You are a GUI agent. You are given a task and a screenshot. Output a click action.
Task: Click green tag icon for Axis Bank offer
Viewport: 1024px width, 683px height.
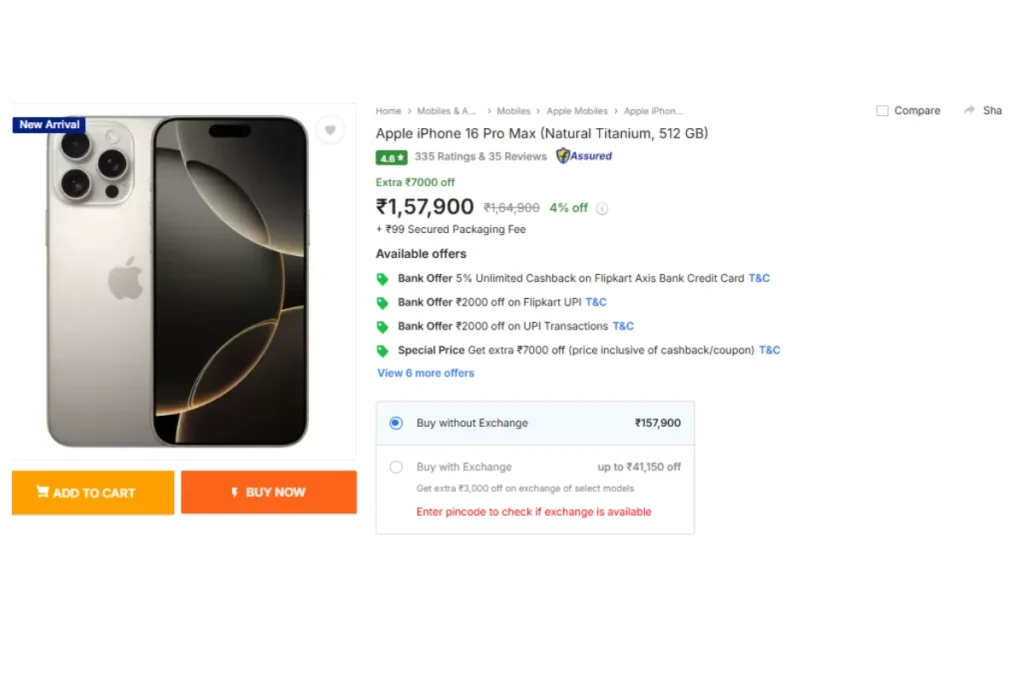(x=383, y=279)
